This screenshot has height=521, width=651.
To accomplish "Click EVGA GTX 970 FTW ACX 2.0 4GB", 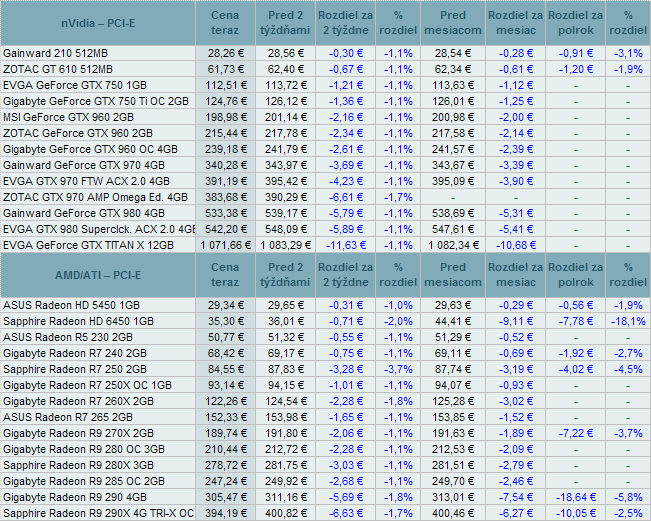I will (86, 181).
